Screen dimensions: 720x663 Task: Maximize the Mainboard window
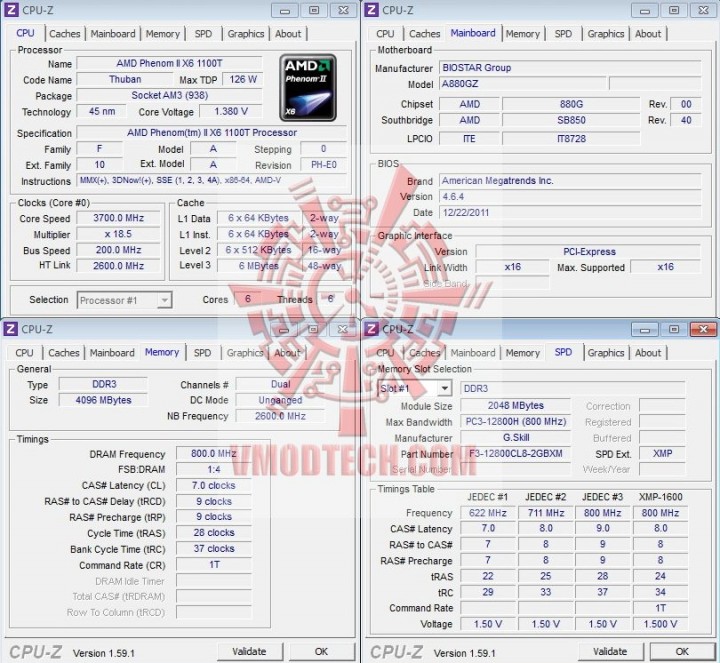pyautogui.click(x=674, y=10)
